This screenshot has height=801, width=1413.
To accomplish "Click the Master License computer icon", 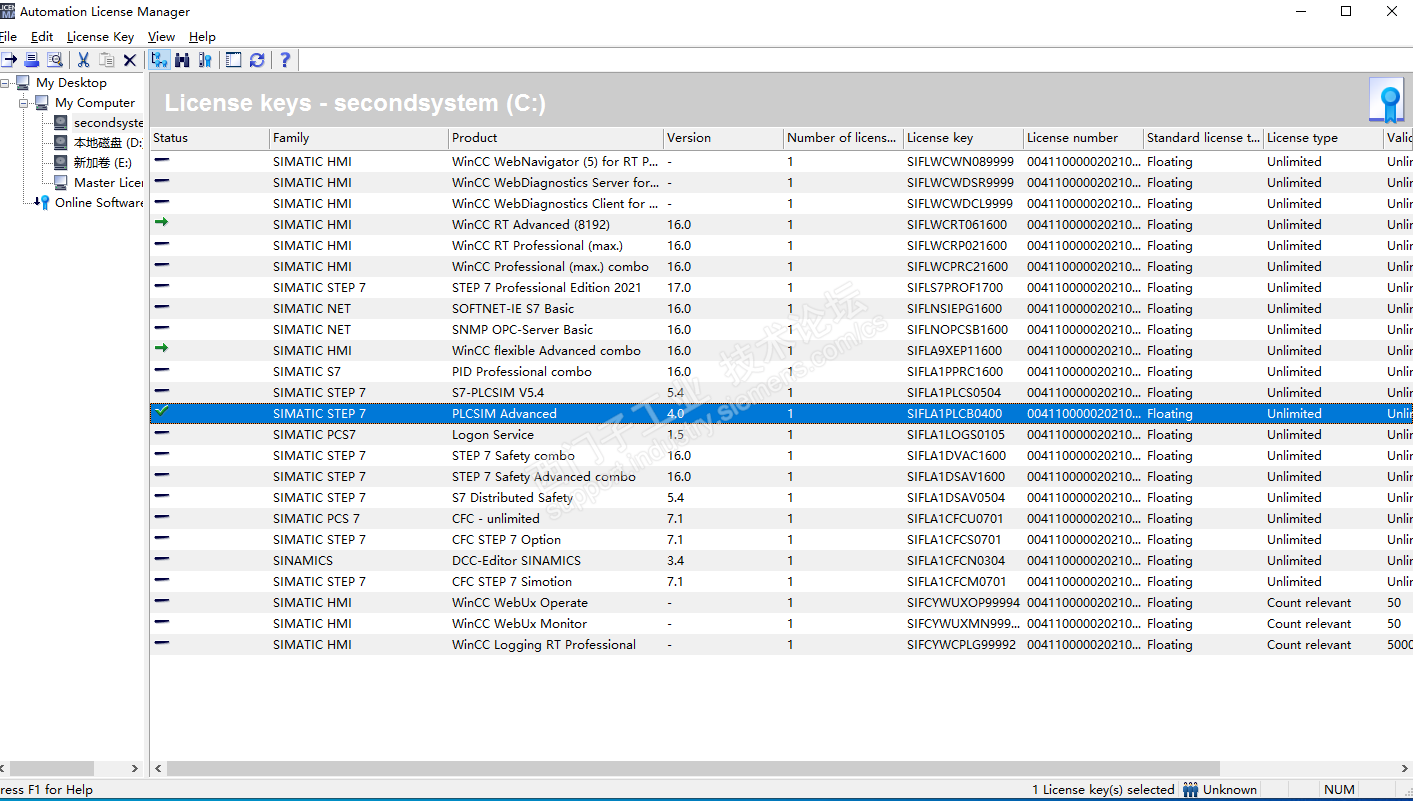I will pyautogui.click(x=61, y=183).
